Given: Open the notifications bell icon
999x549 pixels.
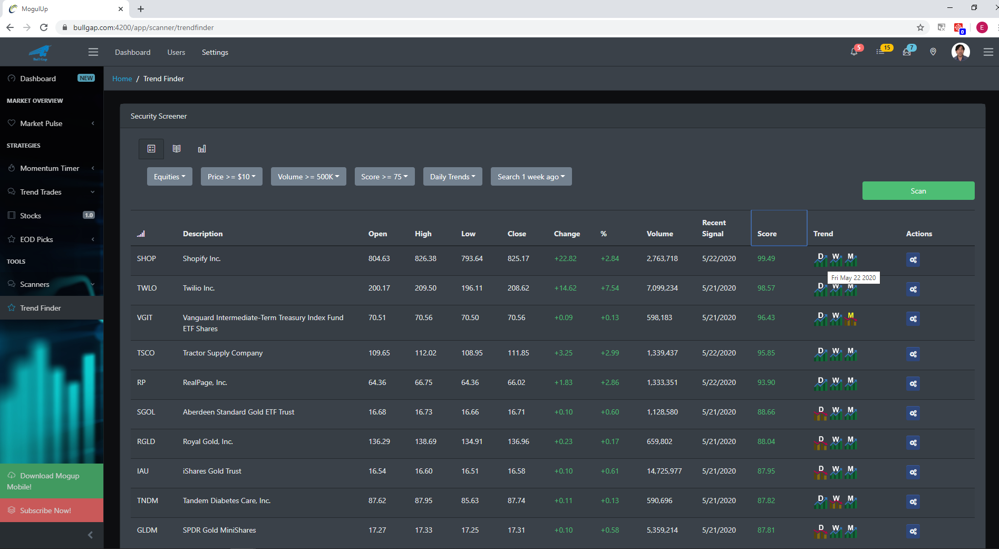Looking at the screenshot, I should pyautogui.click(x=854, y=52).
